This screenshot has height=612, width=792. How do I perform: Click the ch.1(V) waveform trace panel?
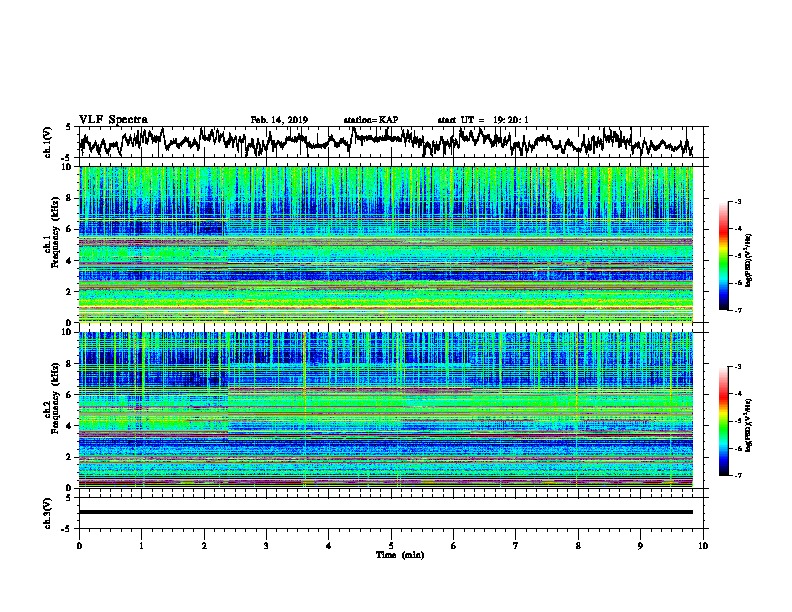393,142
